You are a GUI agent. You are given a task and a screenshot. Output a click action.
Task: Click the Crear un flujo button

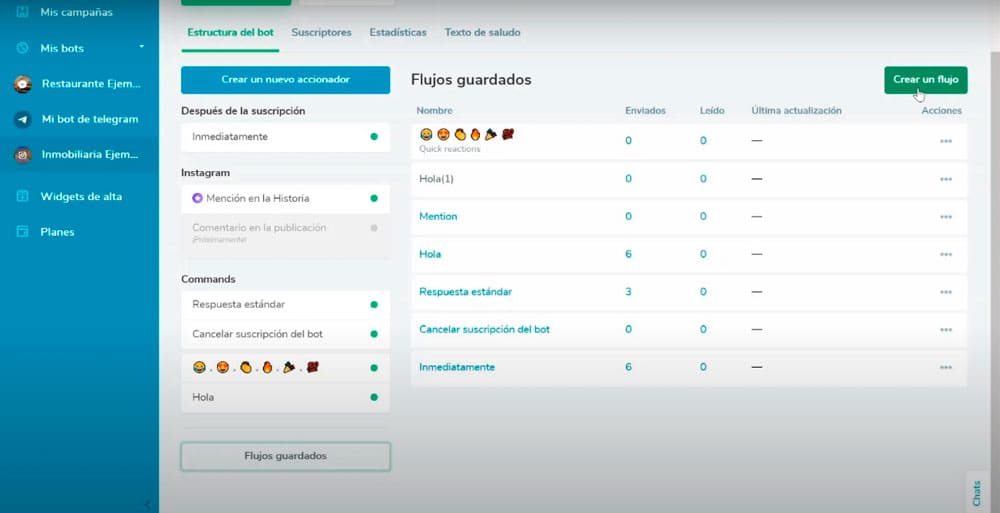(925, 80)
